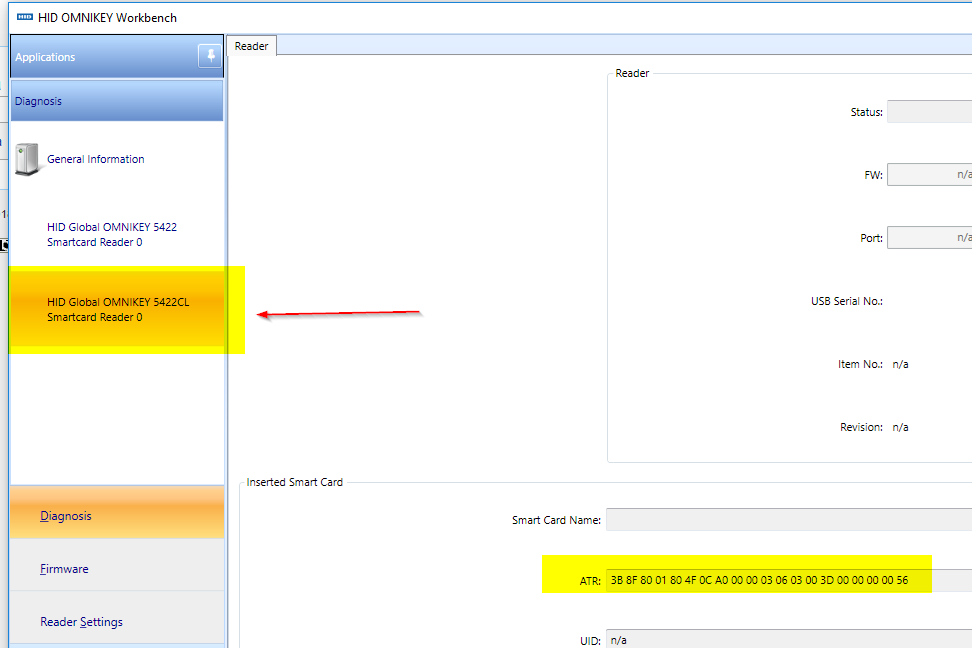Focus the Port field
The image size is (972, 648).
[929, 238]
